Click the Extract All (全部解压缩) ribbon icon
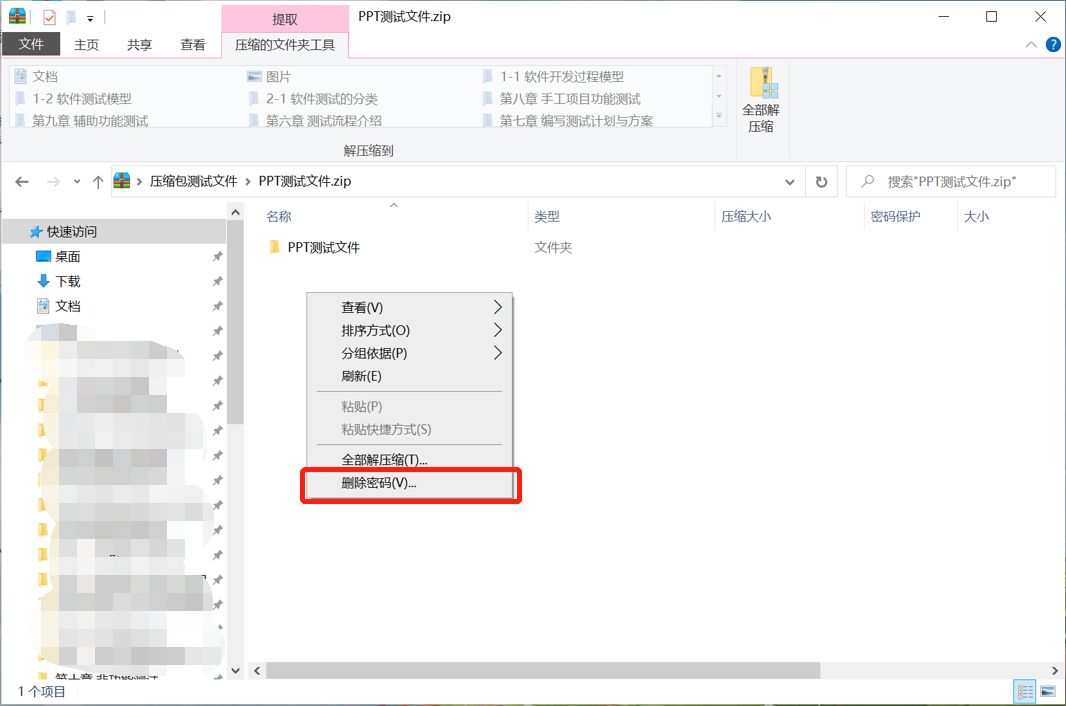Screen dimensions: 1066x706 coord(760,101)
